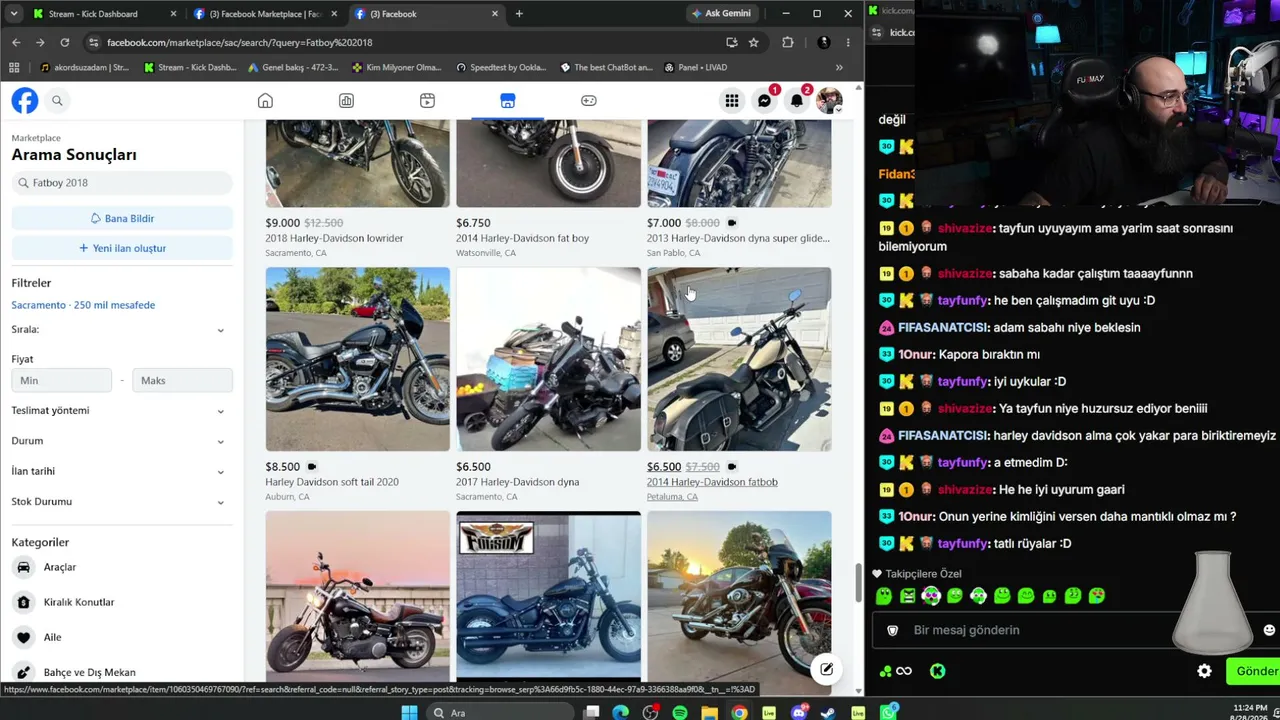
Task: Open the Facebook notifications bell
Action: 796,101
